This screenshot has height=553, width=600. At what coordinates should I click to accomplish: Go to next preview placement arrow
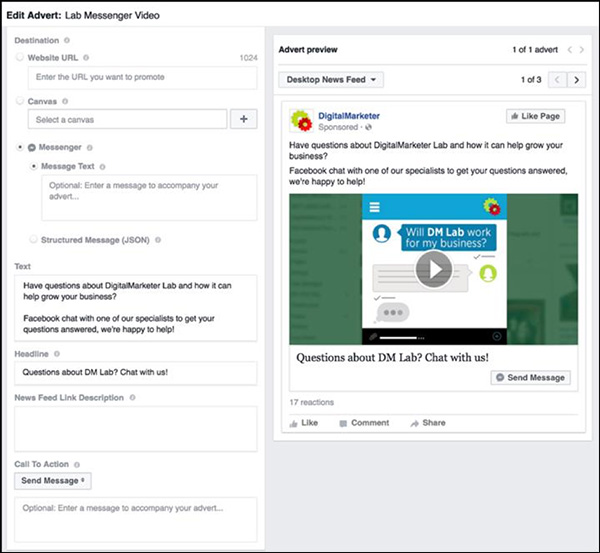[576, 80]
